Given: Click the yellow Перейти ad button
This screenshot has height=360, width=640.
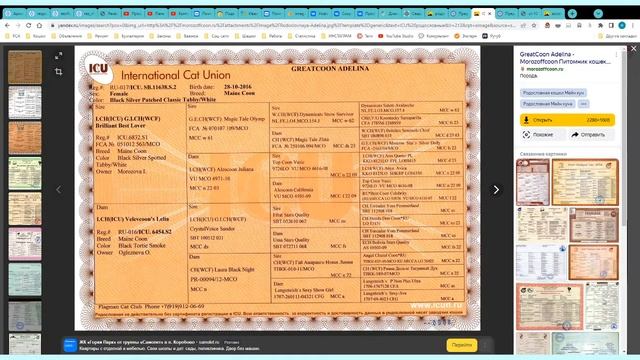Looking at the screenshot, I should (x=462, y=345).
